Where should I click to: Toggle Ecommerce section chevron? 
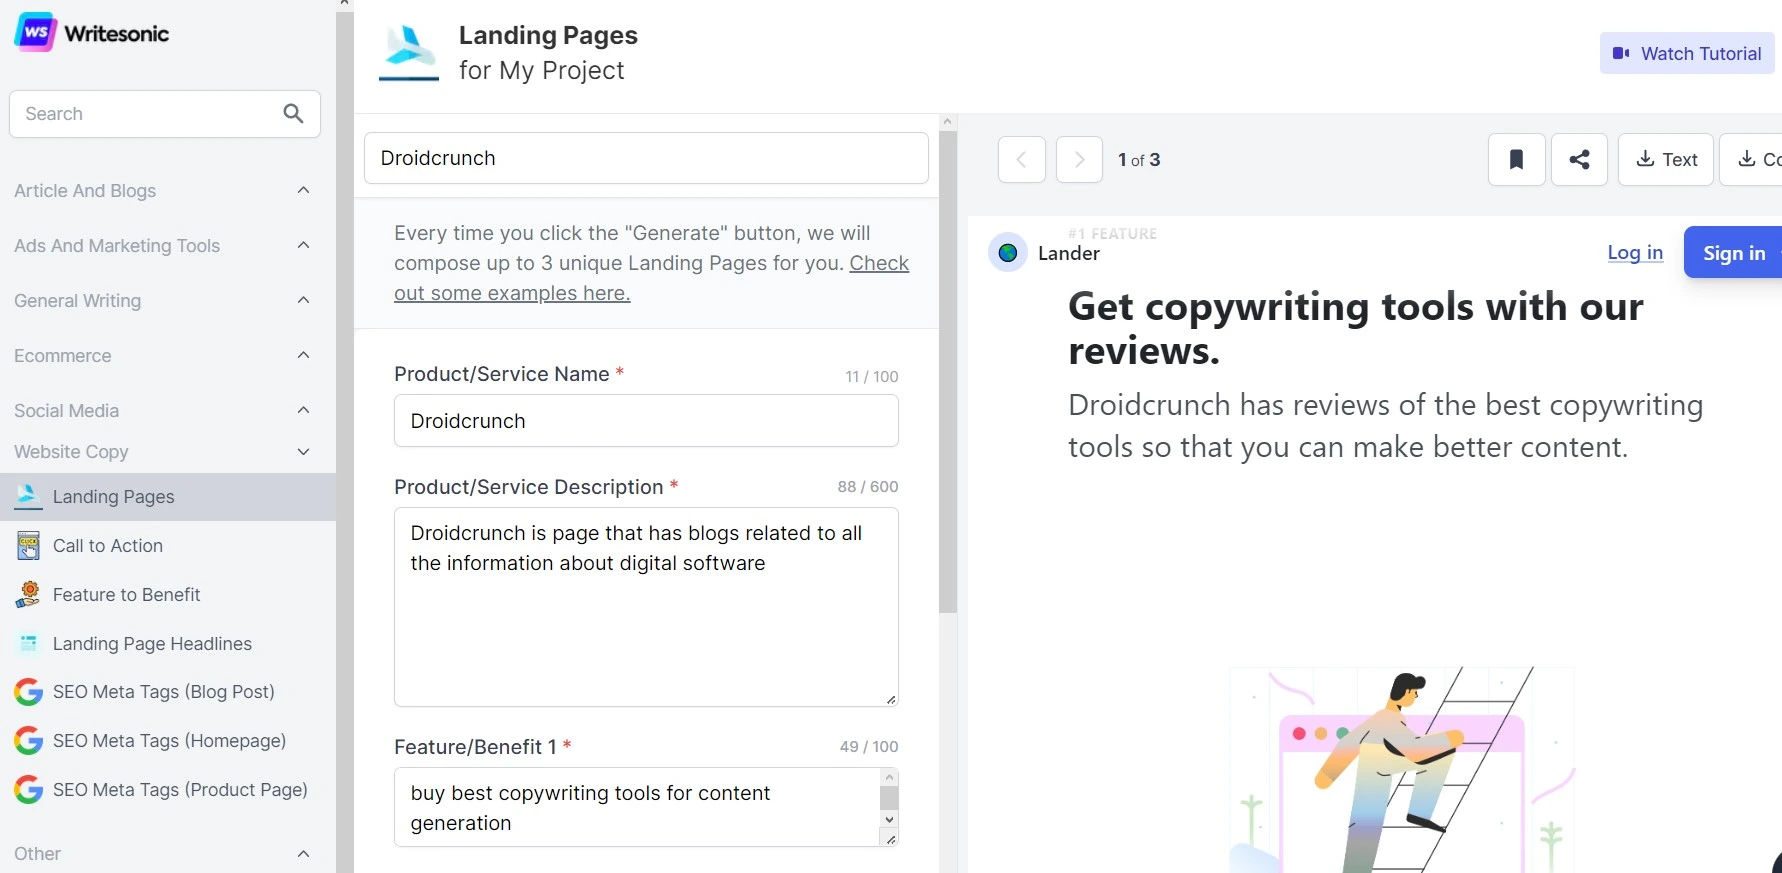(303, 355)
